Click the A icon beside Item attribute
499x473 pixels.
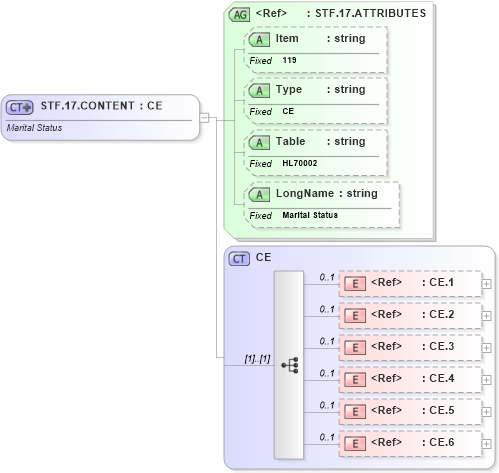[x=259, y=40]
